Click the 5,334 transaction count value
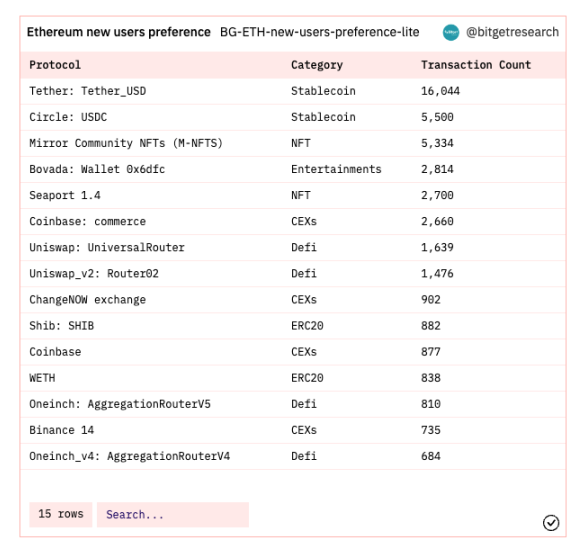 (437, 143)
